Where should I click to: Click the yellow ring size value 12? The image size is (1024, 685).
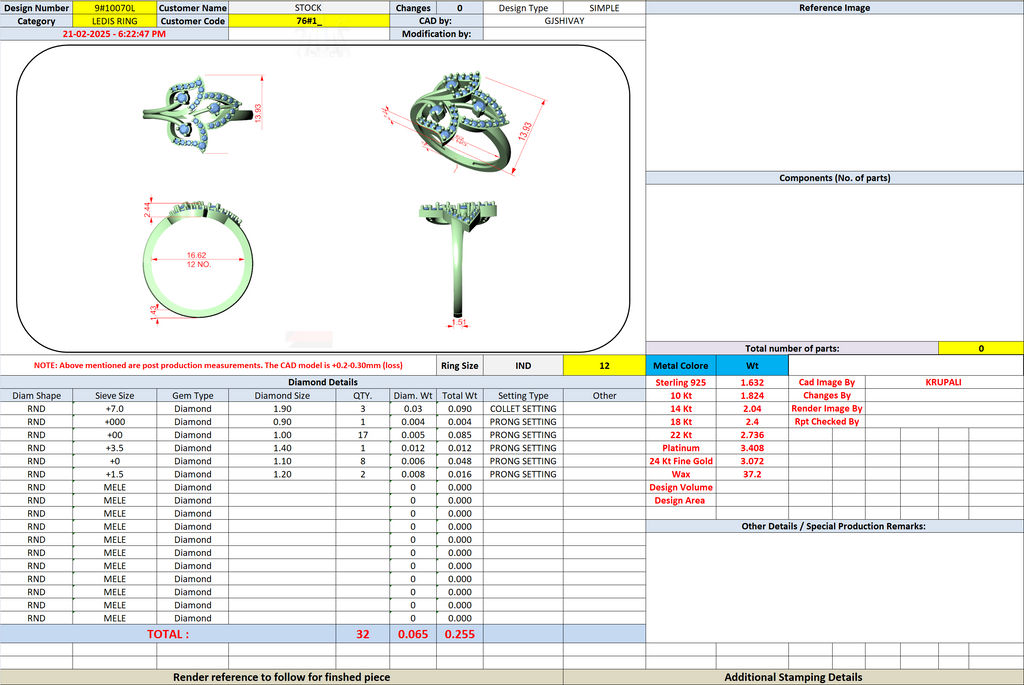tap(604, 366)
